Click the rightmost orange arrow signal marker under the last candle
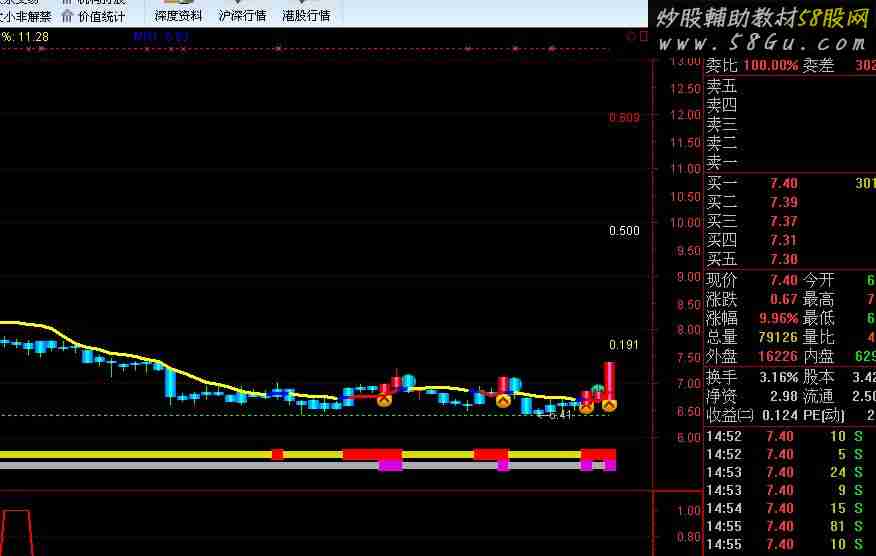The height and width of the screenshot is (556, 876). click(x=609, y=405)
